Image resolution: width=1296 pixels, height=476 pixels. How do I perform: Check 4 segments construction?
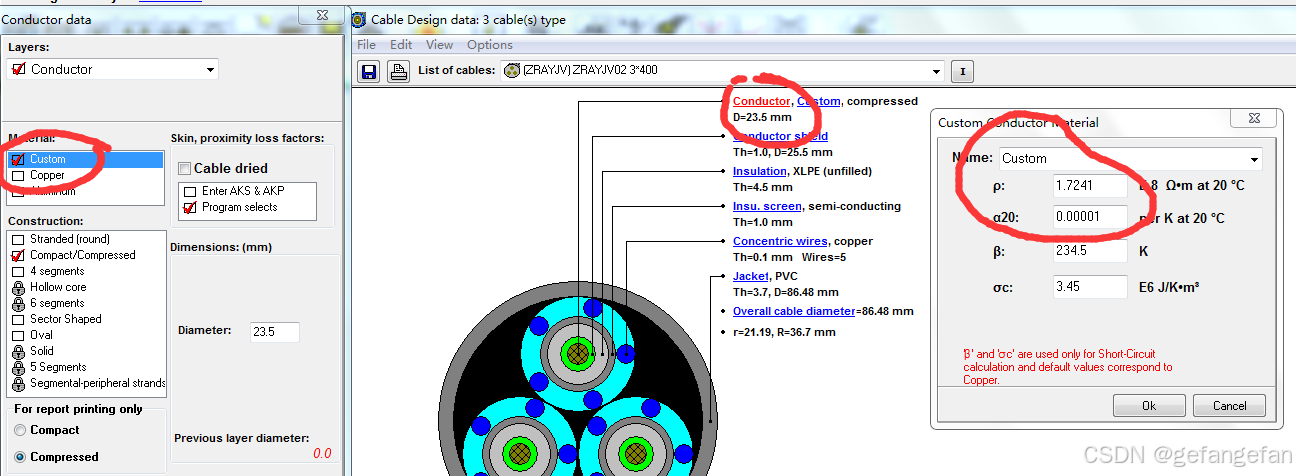coord(18,271)
